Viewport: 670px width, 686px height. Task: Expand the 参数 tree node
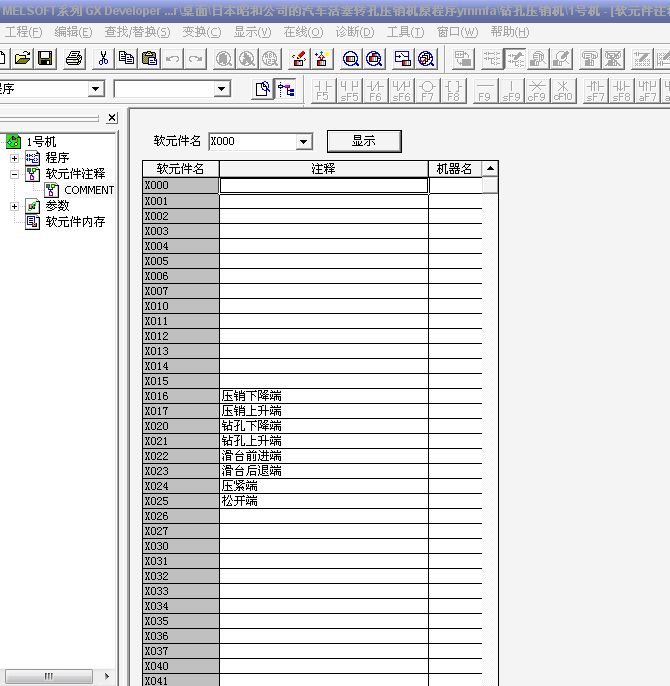click(14, 206)
